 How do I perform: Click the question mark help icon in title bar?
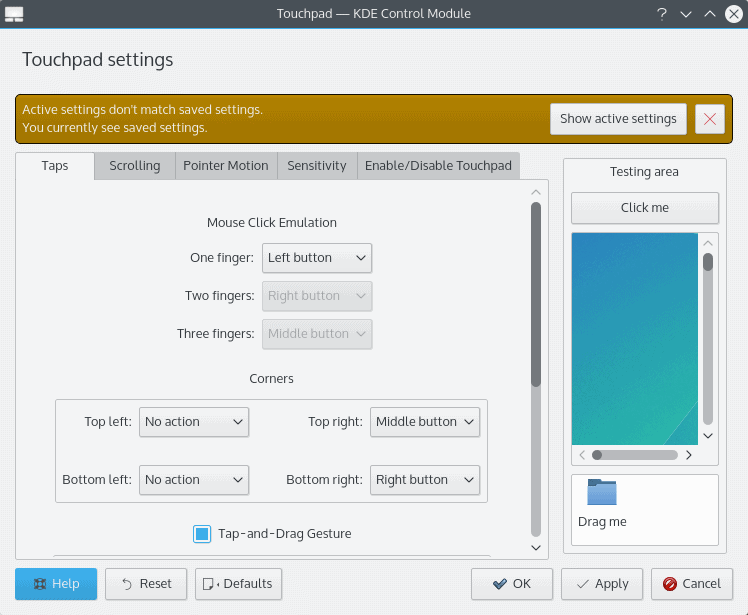coord(661,14)
